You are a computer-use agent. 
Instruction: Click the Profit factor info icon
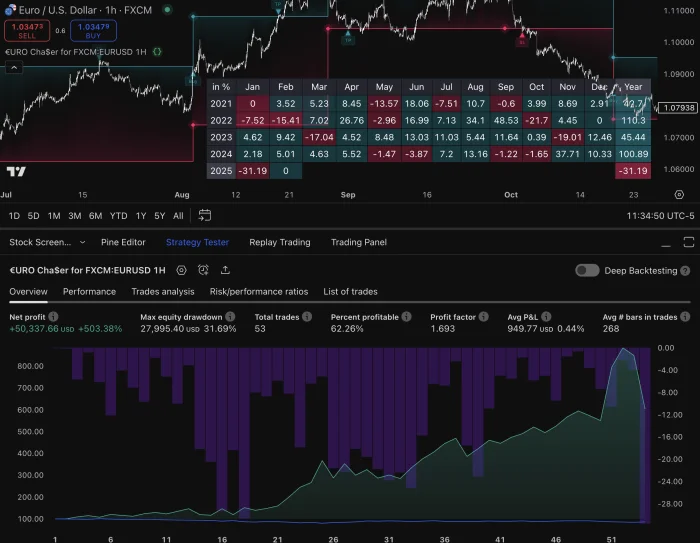[x=484, y=316]
